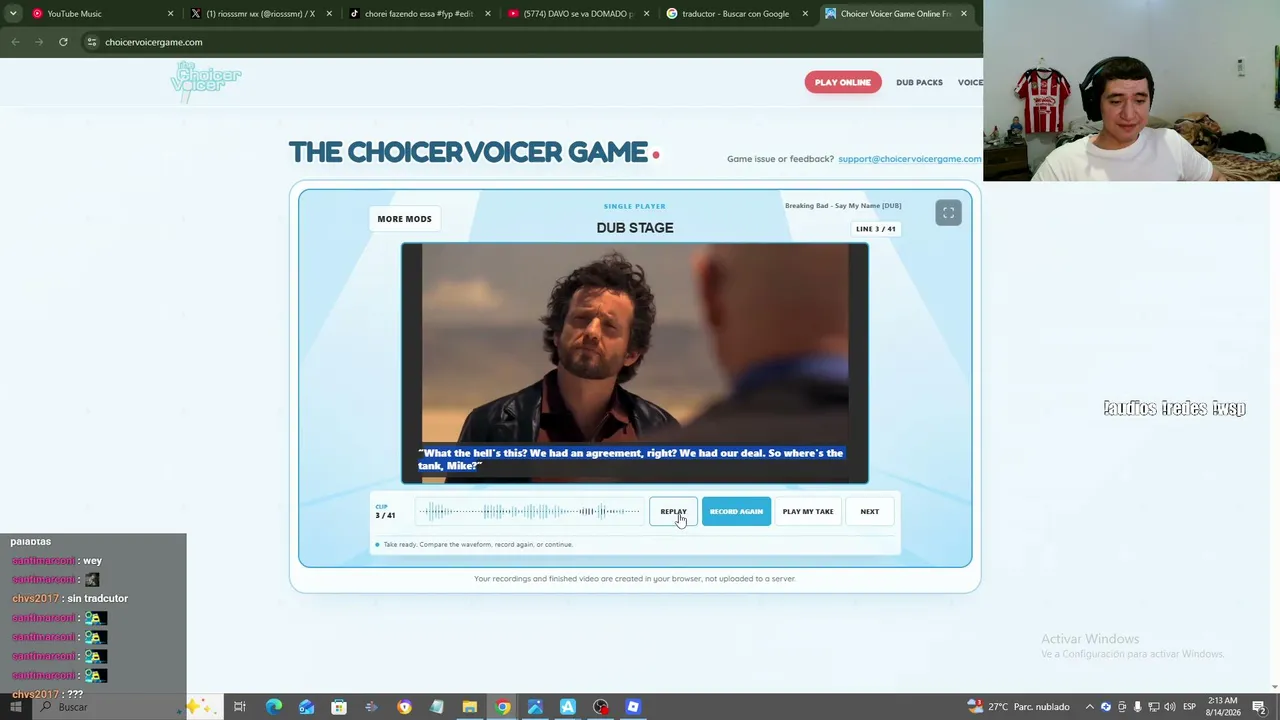View site information icon in address bar
The height and width of the screenshot is (720, 1280).
pyautogui.click(x=91, y=42)
